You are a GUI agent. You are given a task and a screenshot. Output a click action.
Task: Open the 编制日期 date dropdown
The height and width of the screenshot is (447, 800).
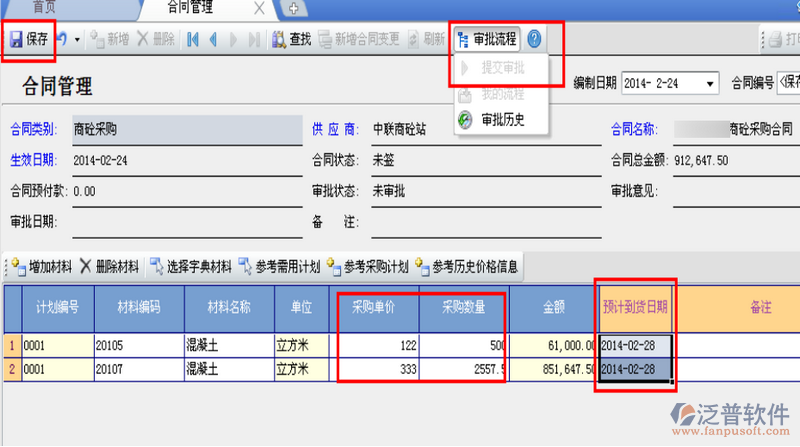click(711, 83)
